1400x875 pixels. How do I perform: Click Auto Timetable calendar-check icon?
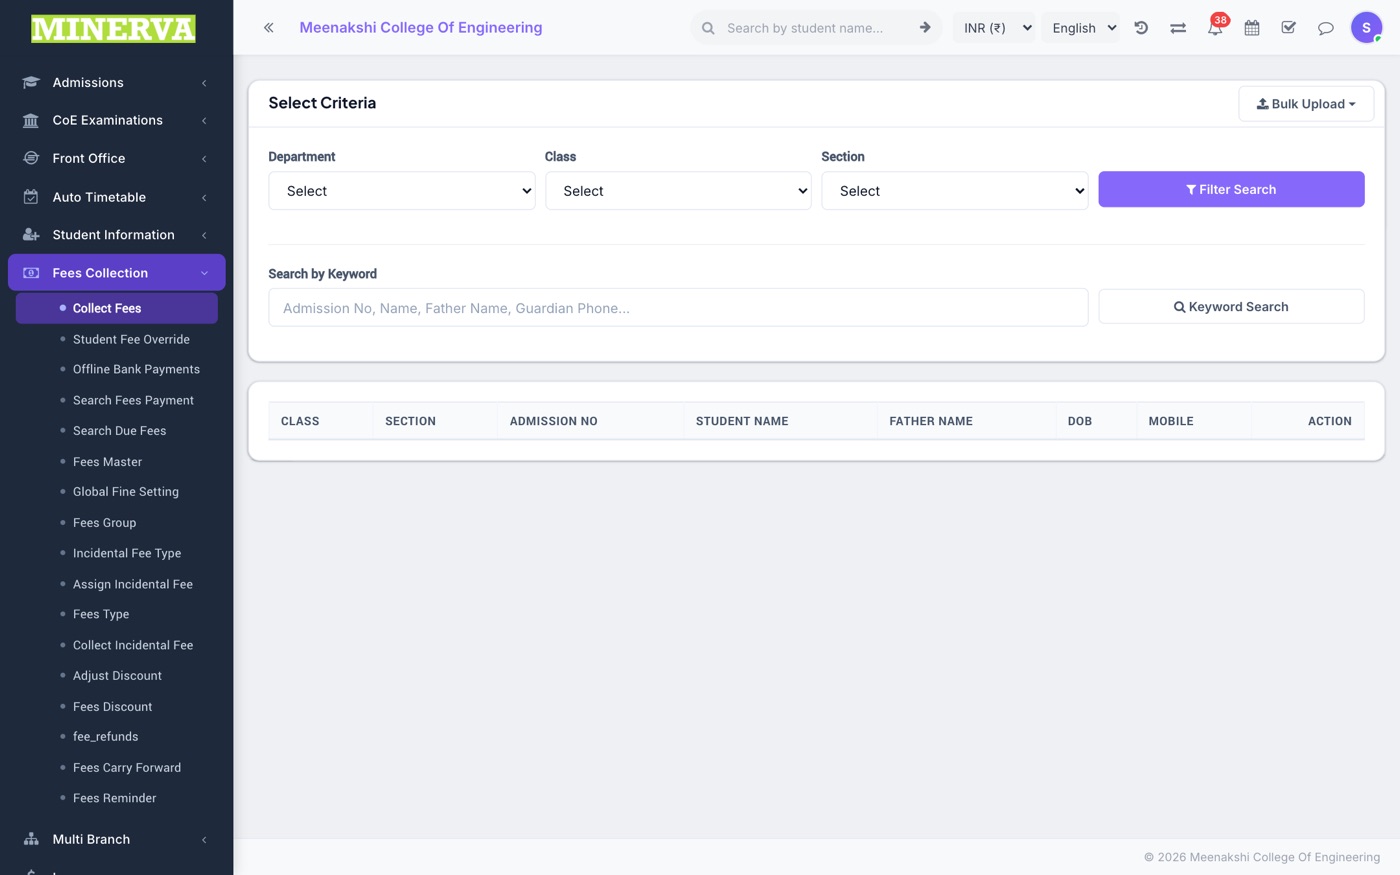pyautogui.click(x=31, y=197)
